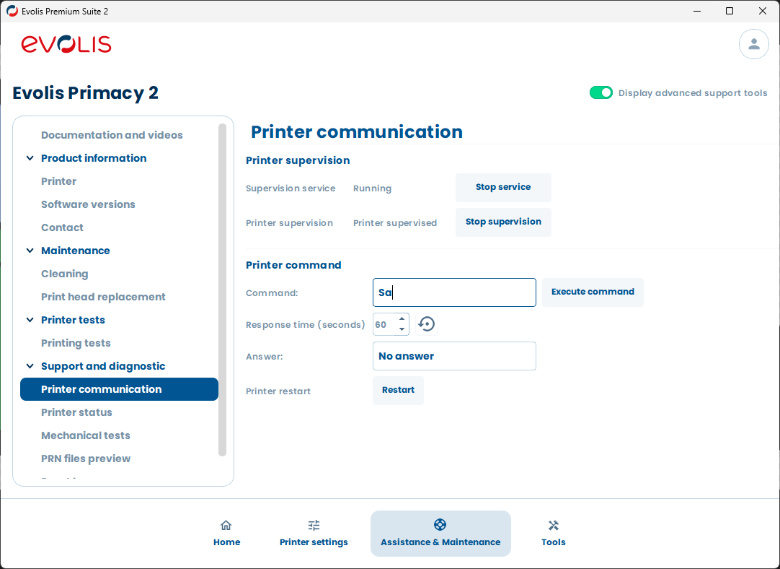Click the Home house icon

(x=226, y=525)
